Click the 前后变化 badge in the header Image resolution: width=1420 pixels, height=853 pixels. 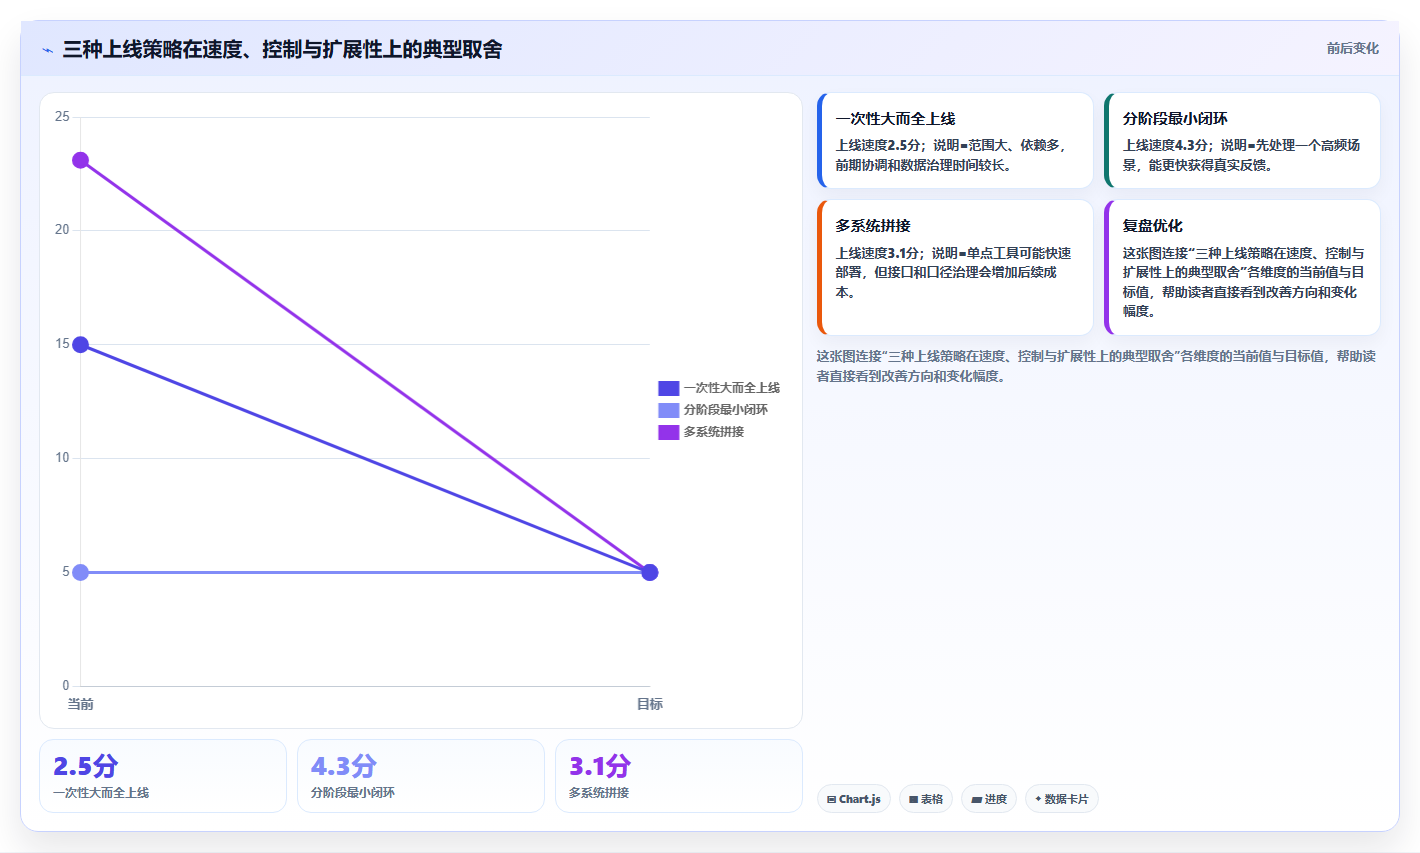coord(1352,48)
